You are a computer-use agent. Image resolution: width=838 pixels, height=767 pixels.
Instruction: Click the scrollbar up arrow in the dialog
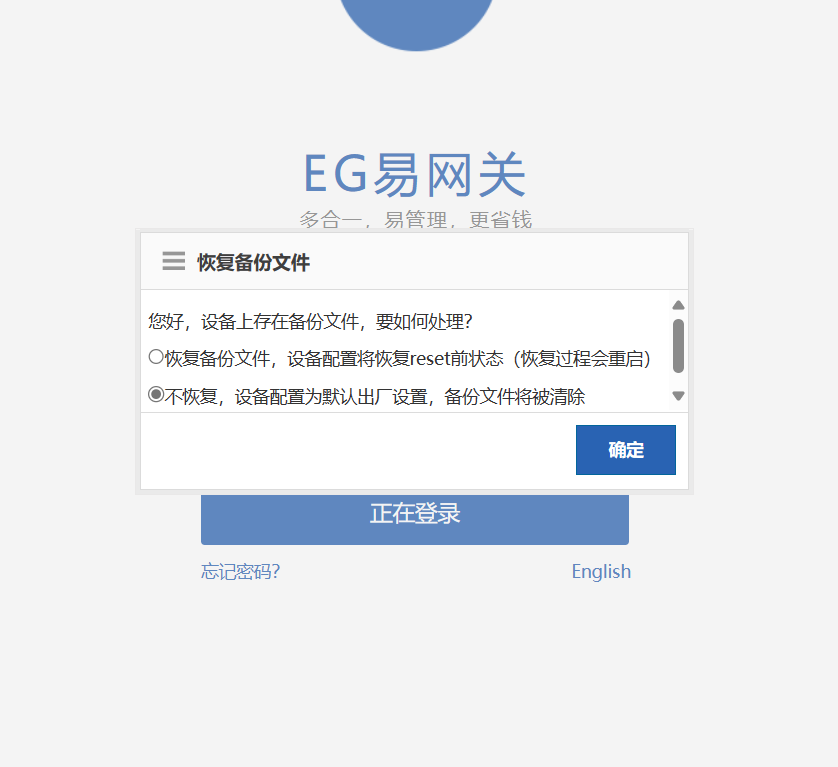click(x=678, y=305)
